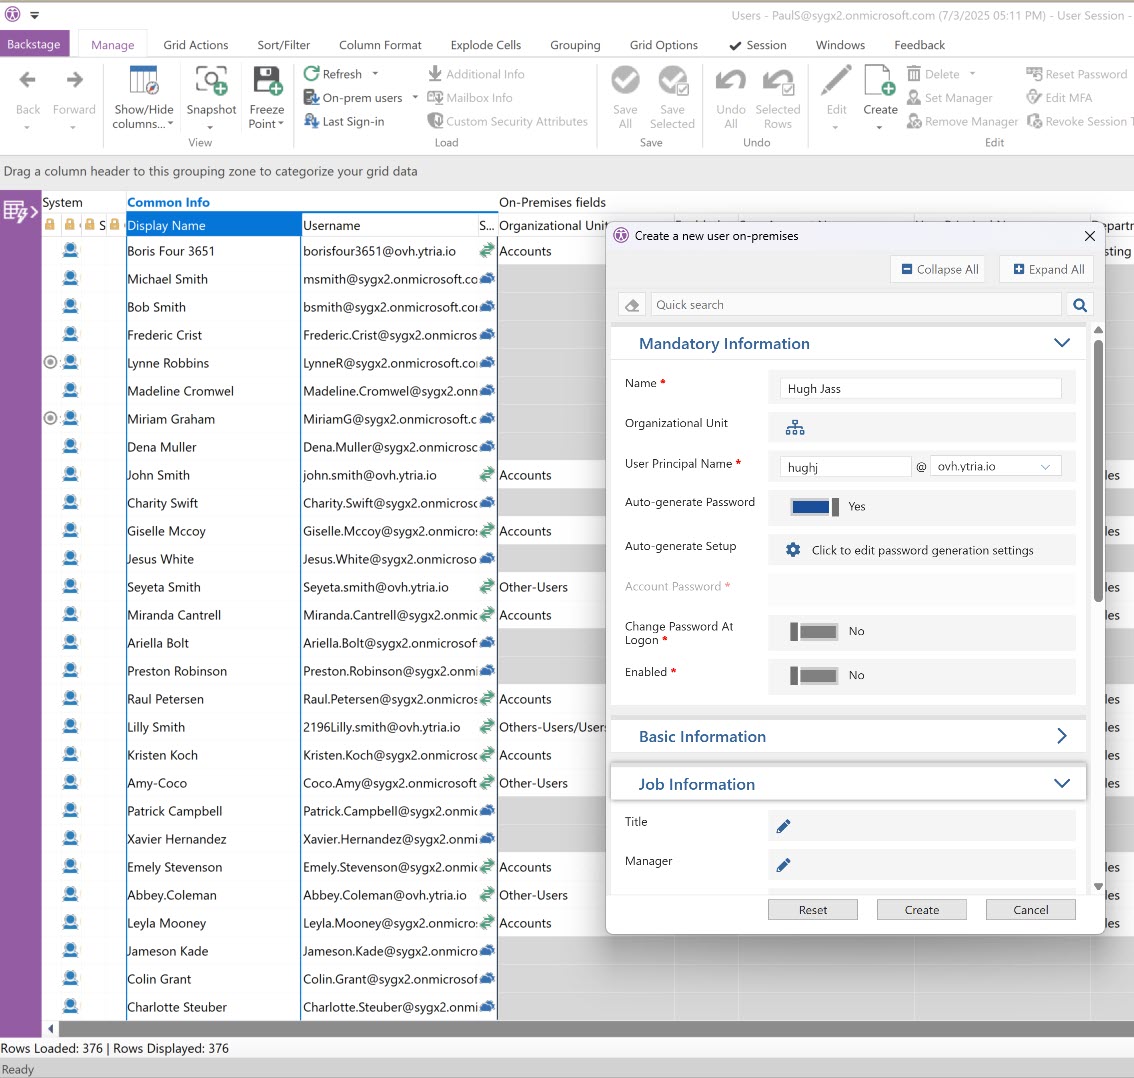Click the eraser icon beside Quick search
Viewport: 1134px width, 1078px height.
632,306
